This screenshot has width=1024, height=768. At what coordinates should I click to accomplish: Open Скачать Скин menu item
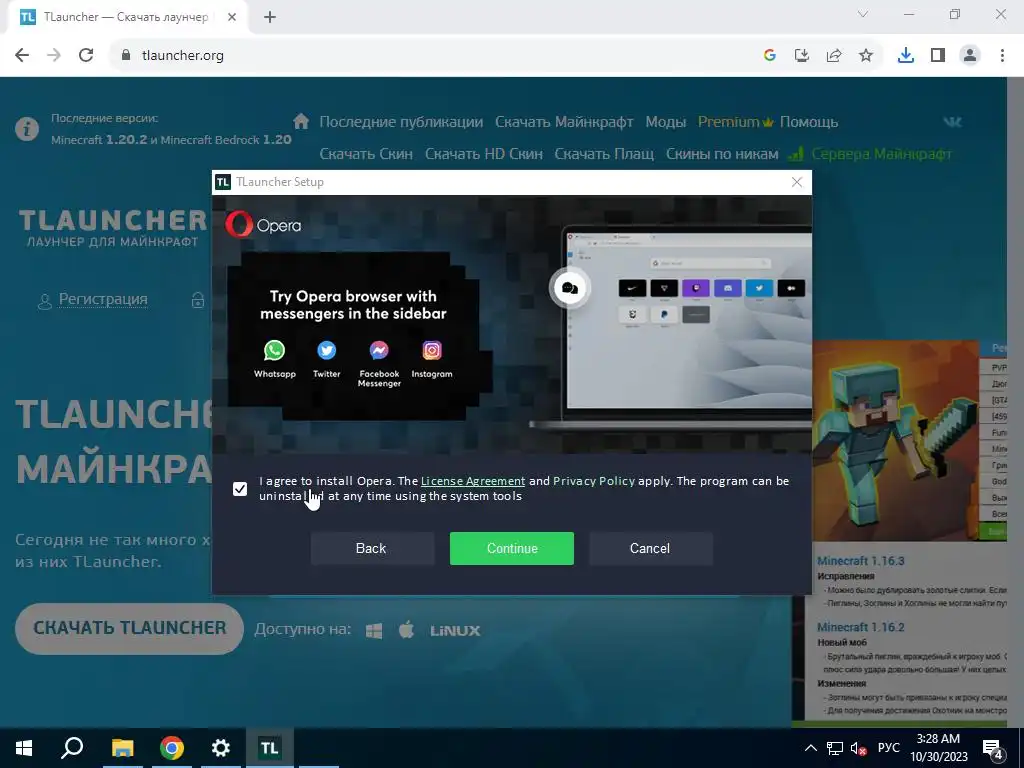pyautogui.click(x=366, y=154)
